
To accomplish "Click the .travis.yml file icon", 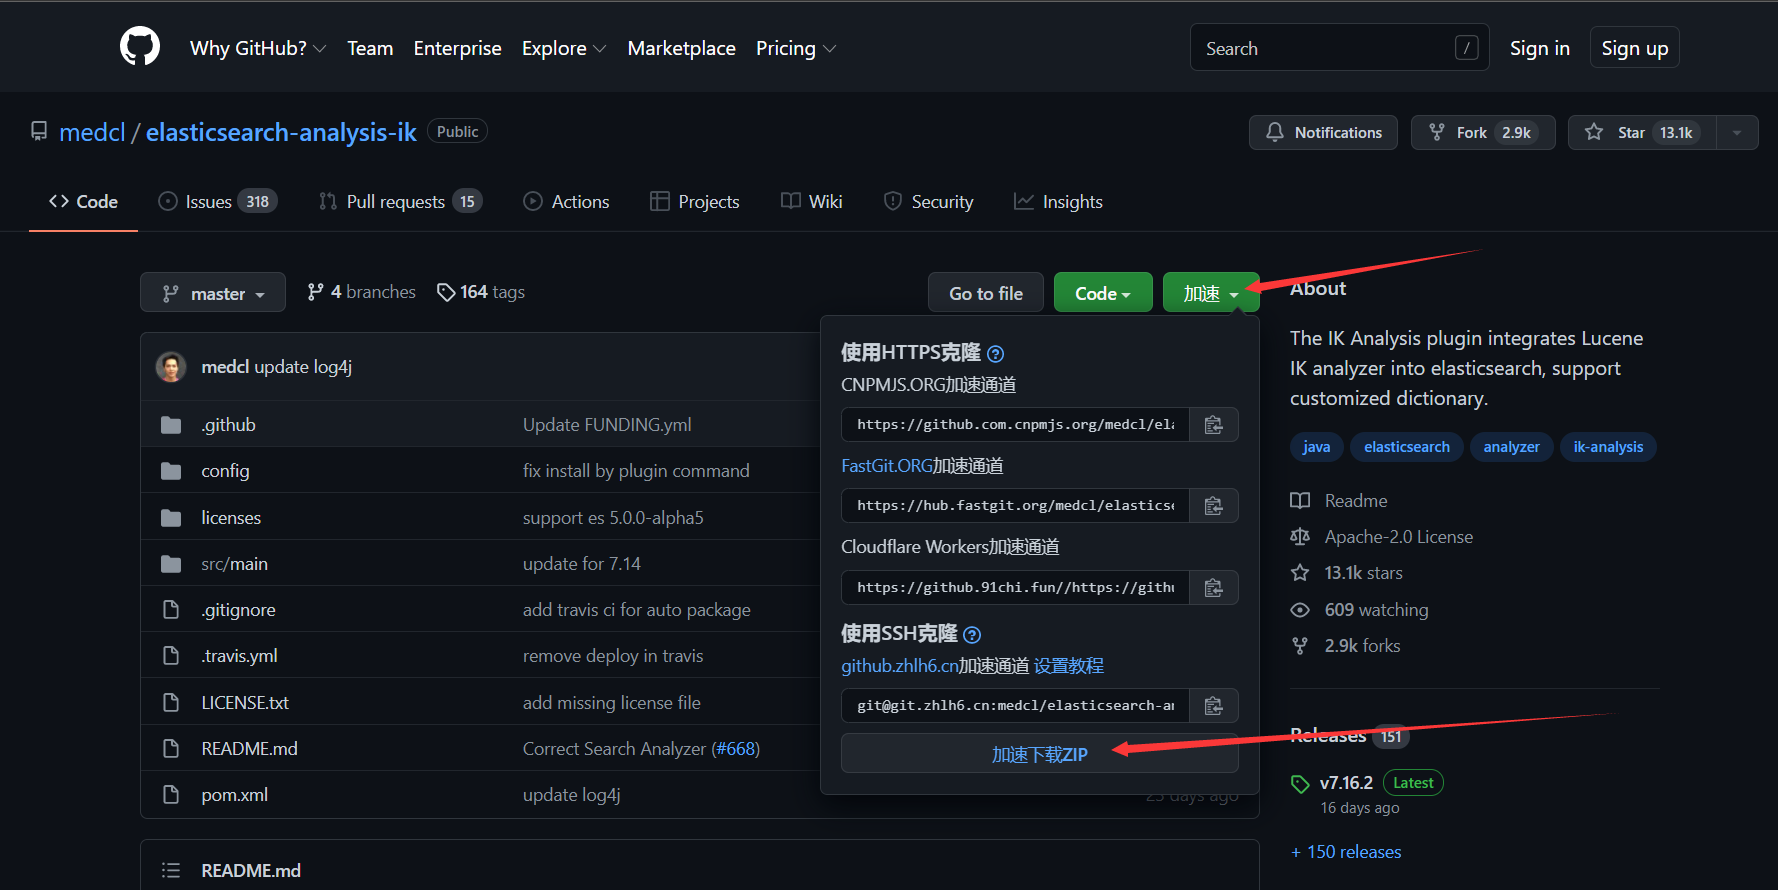I will coord(171,656).
